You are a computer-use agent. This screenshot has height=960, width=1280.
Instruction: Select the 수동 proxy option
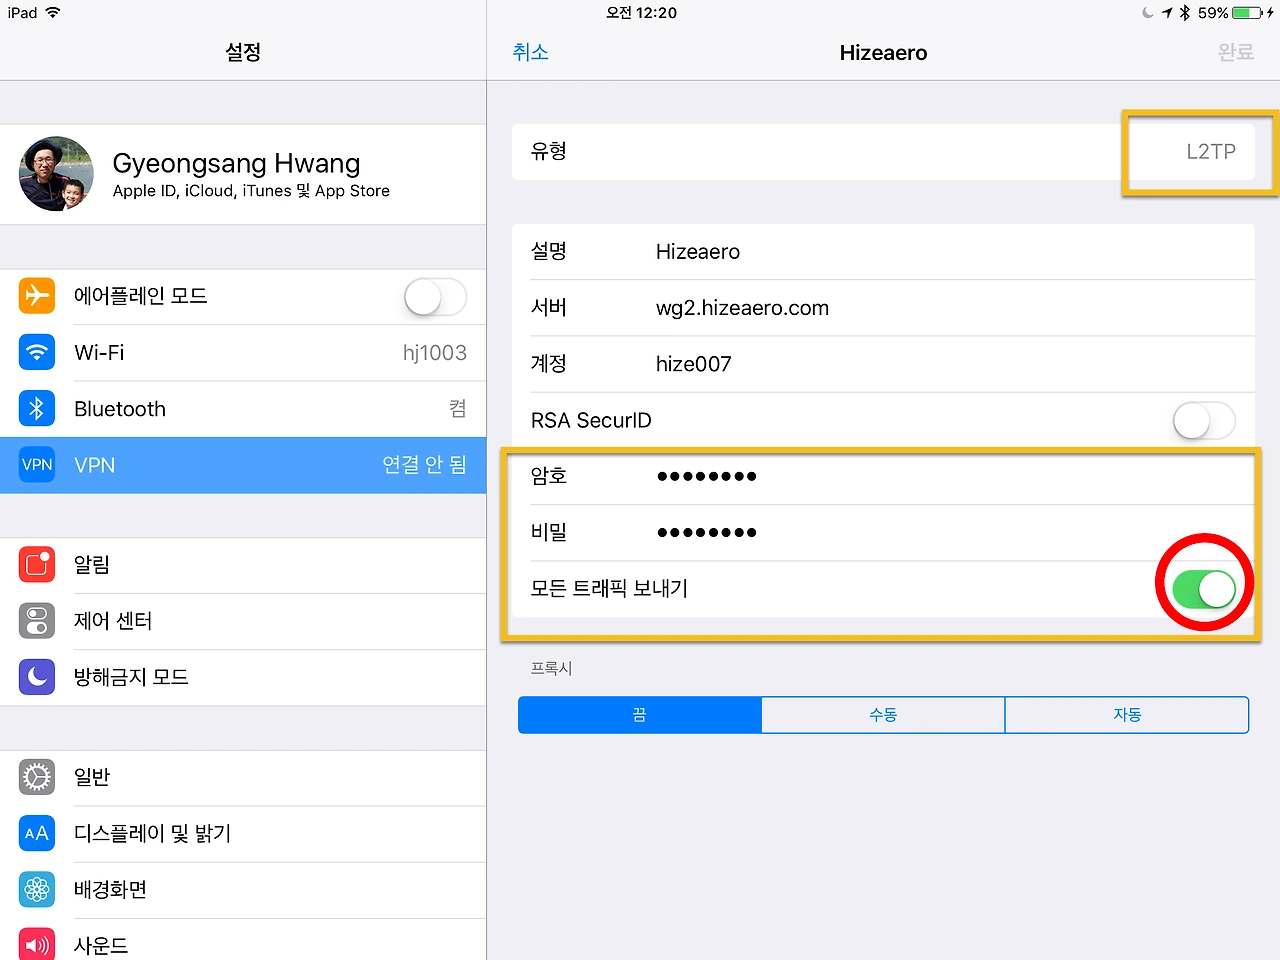coord(883,715)
